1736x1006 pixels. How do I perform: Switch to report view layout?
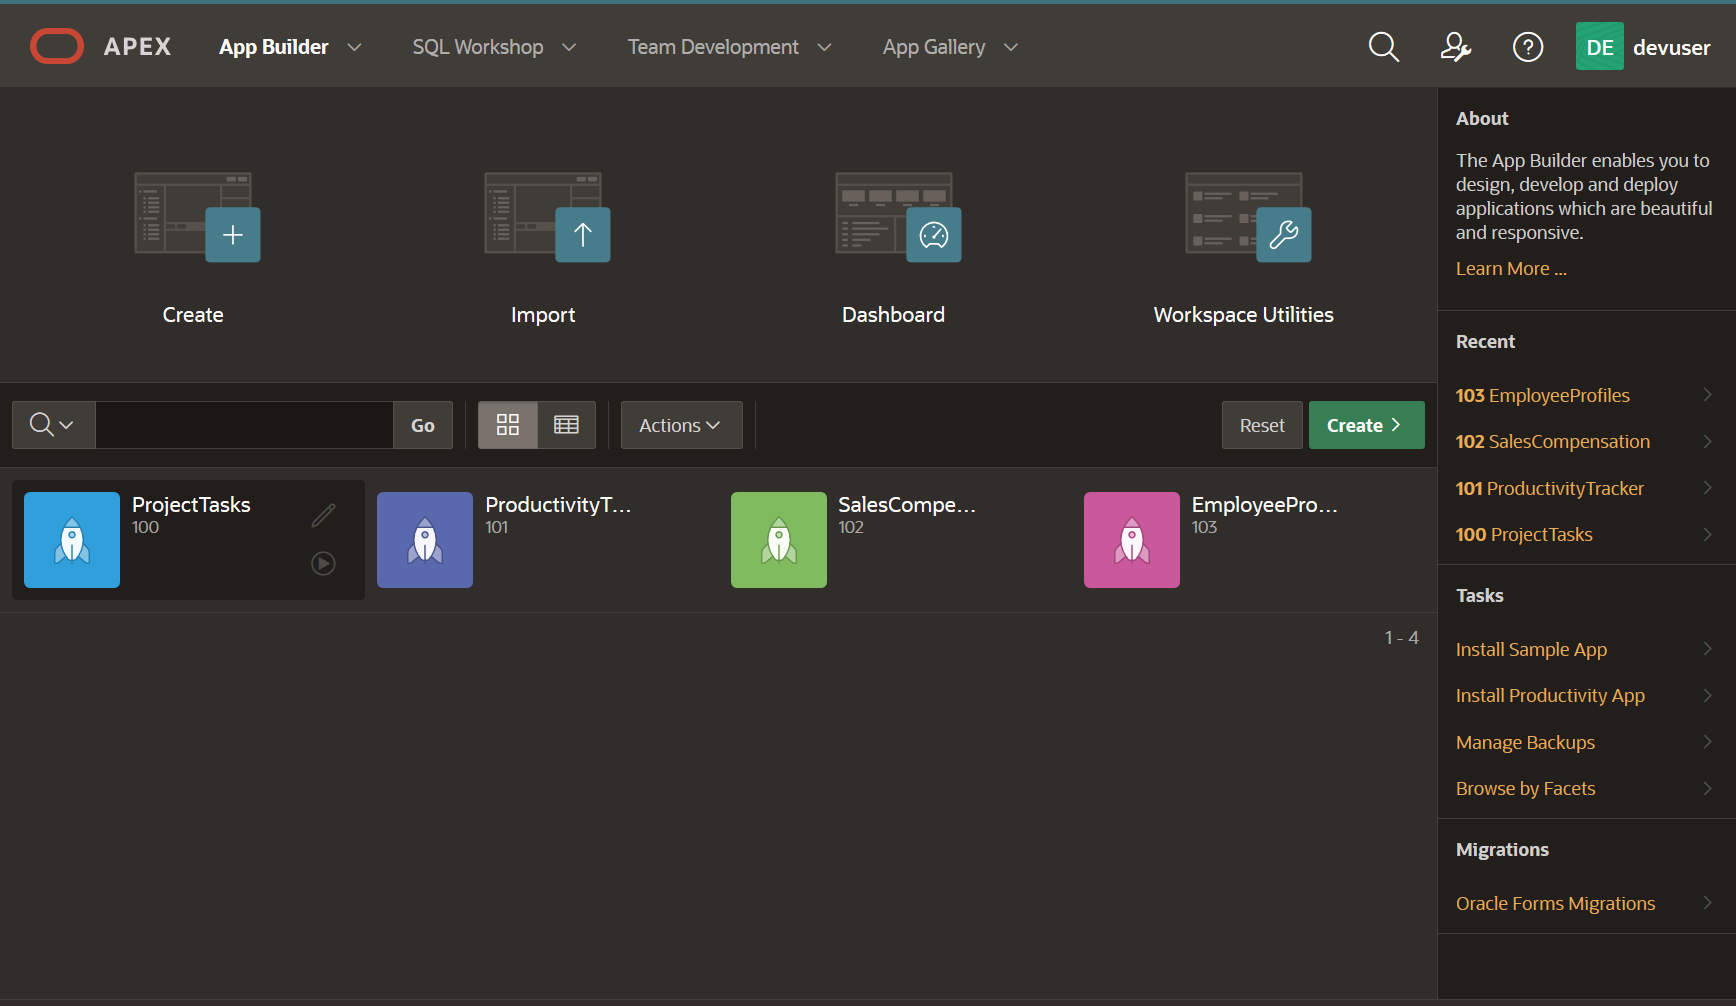[566, 424]
